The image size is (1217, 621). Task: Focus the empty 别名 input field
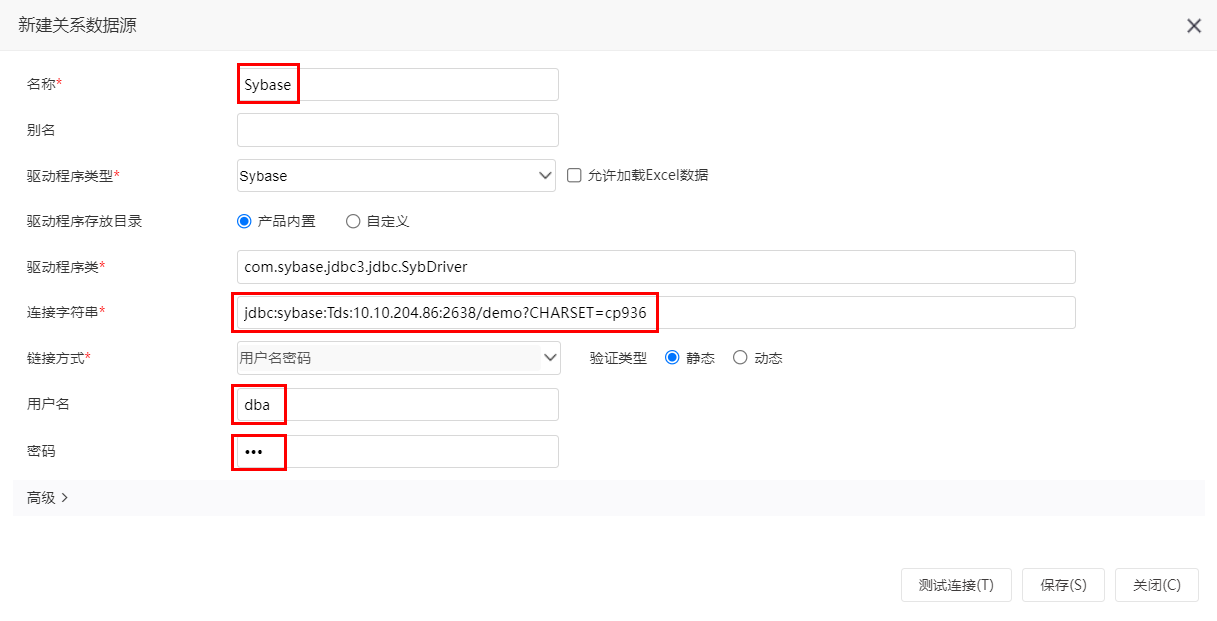click(398, 130)
